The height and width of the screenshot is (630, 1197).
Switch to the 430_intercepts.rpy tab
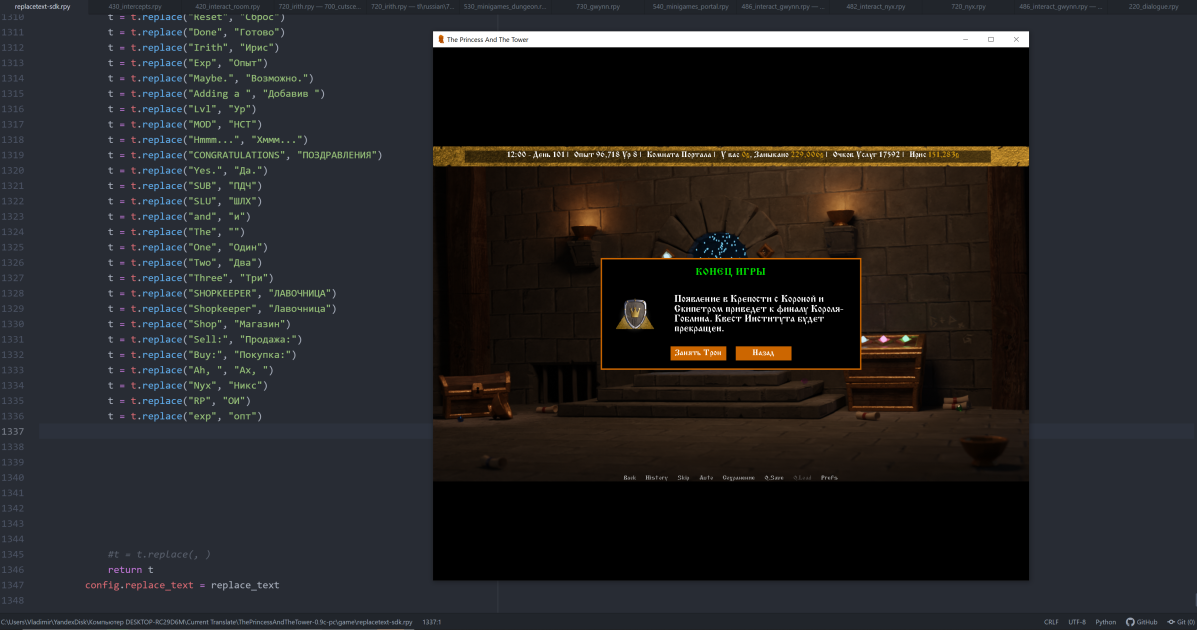pyautogui.click(x=135, y=6)
